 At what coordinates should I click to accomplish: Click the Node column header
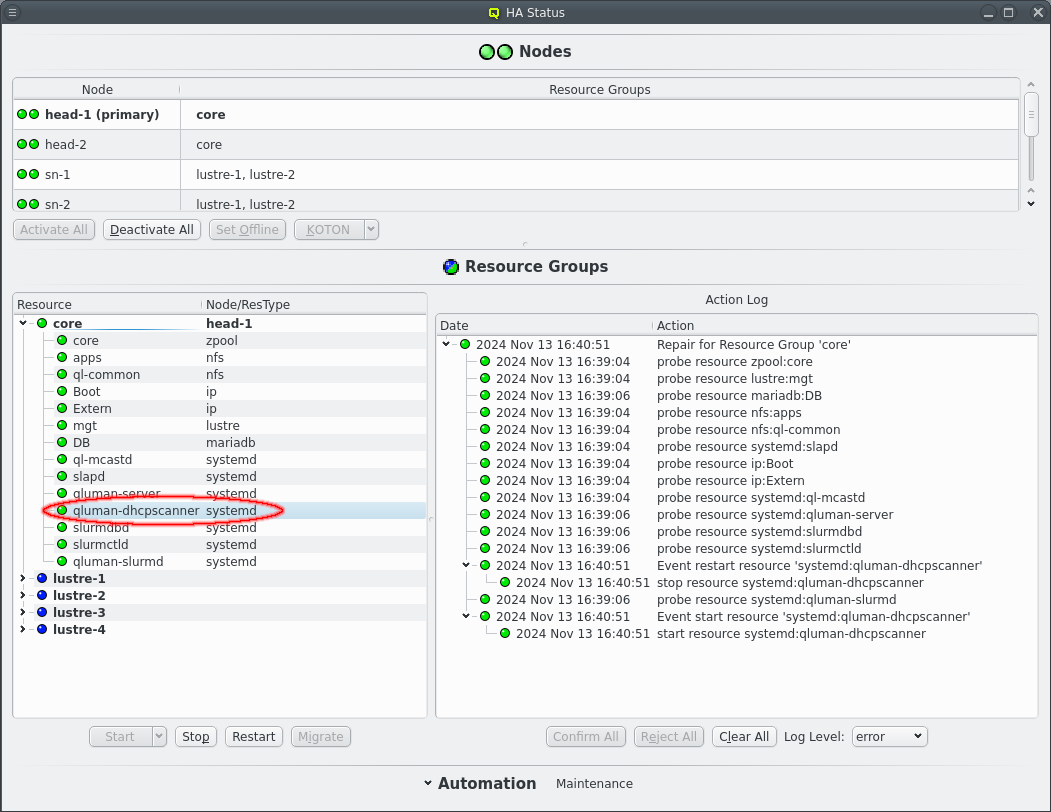(97, 89)
